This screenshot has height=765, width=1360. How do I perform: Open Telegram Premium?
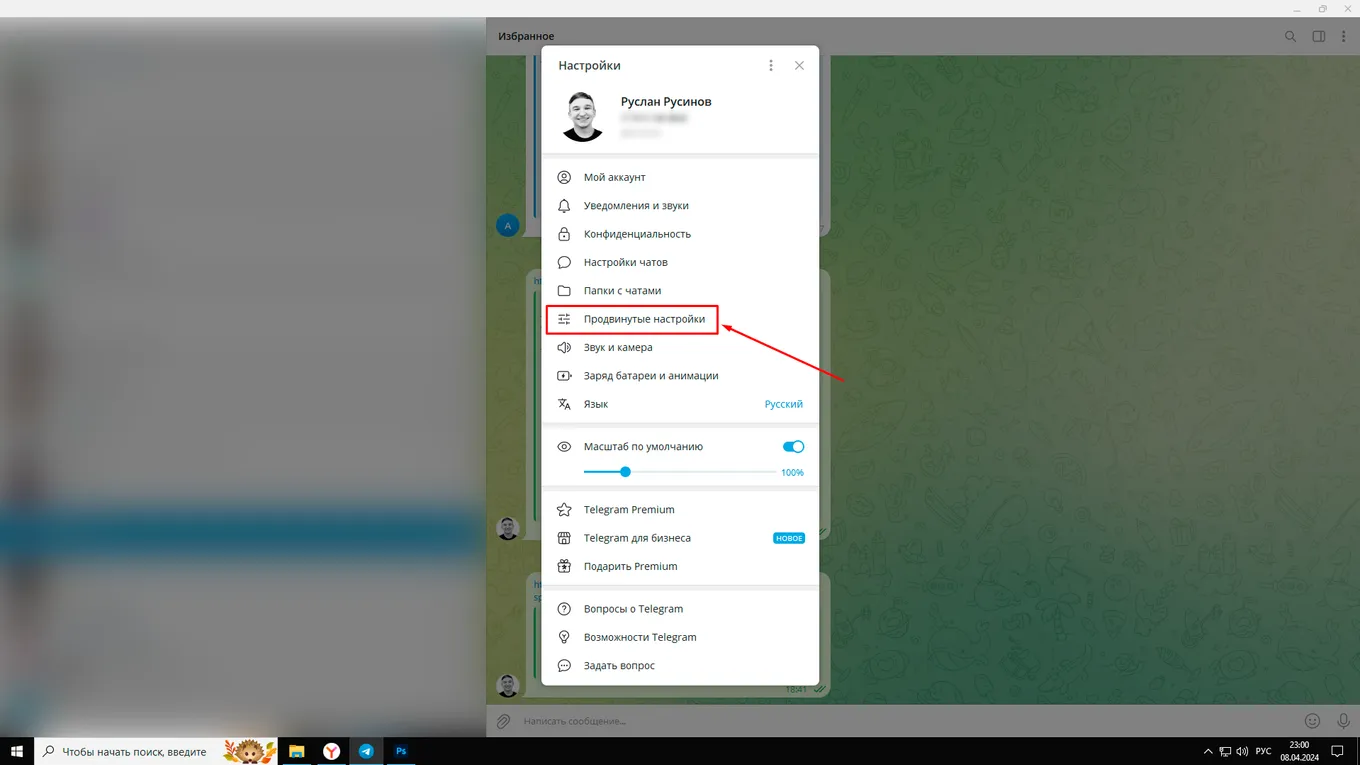pos(680,509)
